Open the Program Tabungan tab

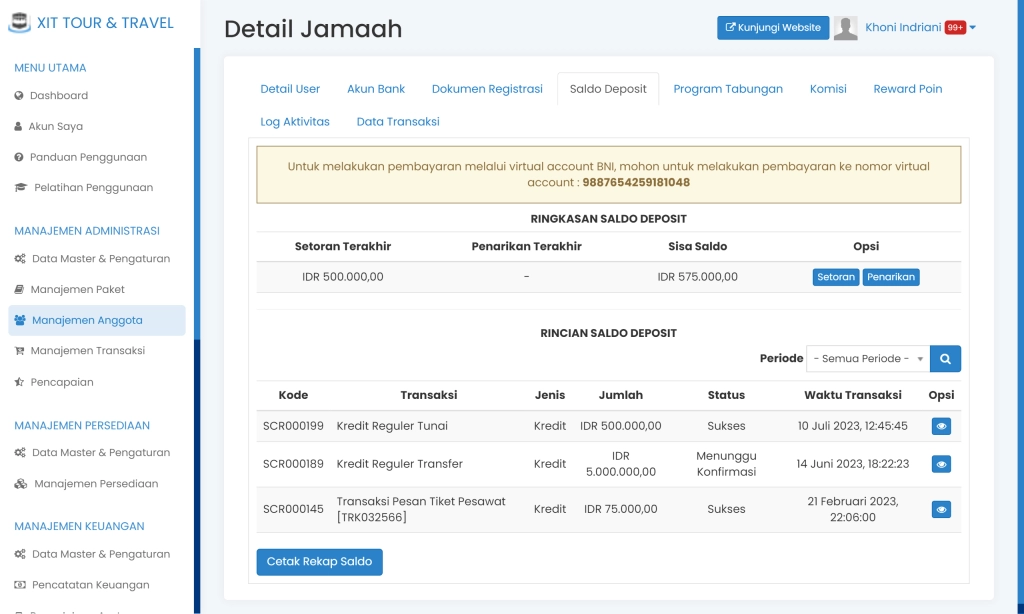[x=728, y=88]
